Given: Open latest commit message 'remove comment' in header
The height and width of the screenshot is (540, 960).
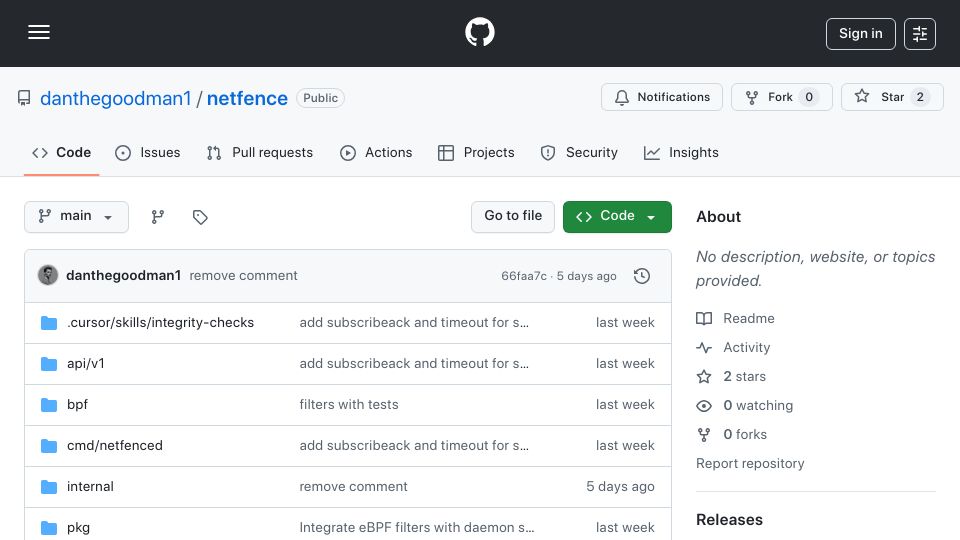Looking at the screenshot, I should click(x=243, y=276).
